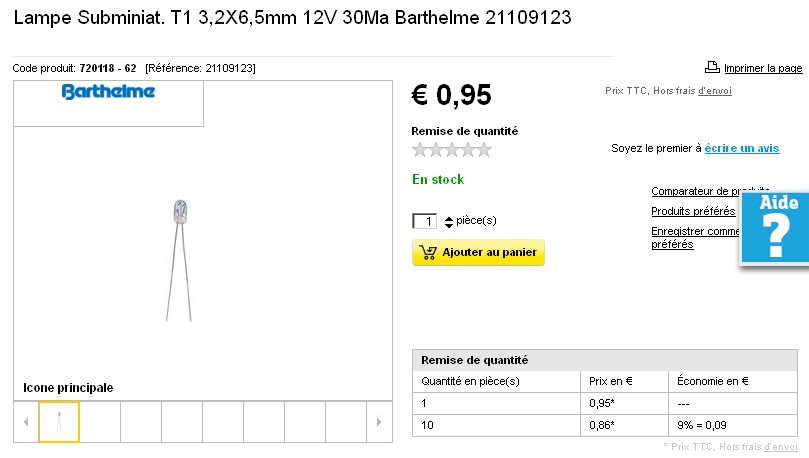This screenshot has width=809, height=458.
Task: Select the 10-piece quantity discount row
Action: pyautogui.click(x=604, y=425)
